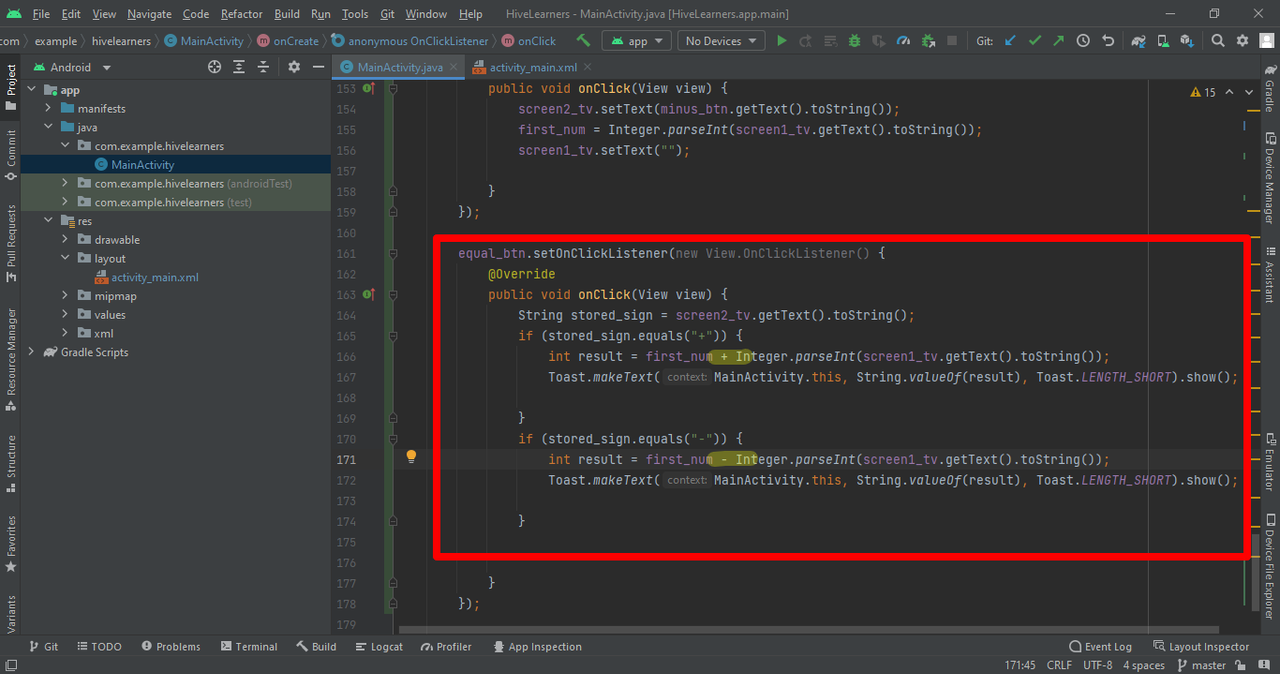The width and height of the screenshot is (1280, 674).
Task: Click the user account avatar icon
Action: pos(1266,41)
